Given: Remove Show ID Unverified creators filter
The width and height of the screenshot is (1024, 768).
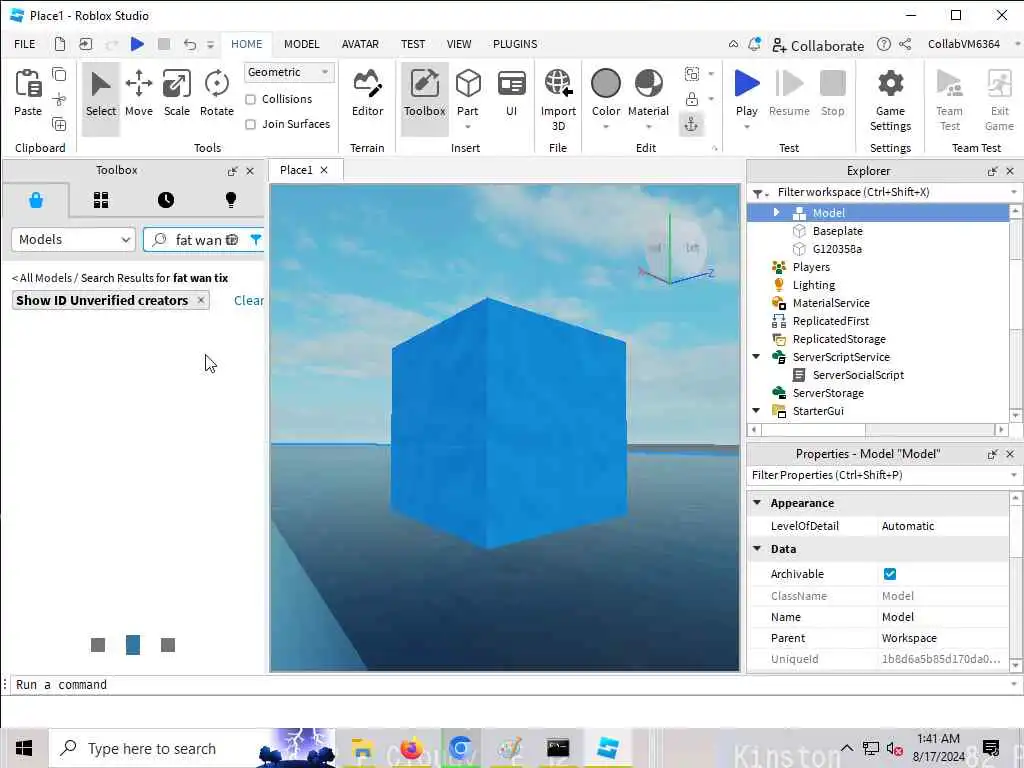Looking at the screenshot, I should pos(201,300).
